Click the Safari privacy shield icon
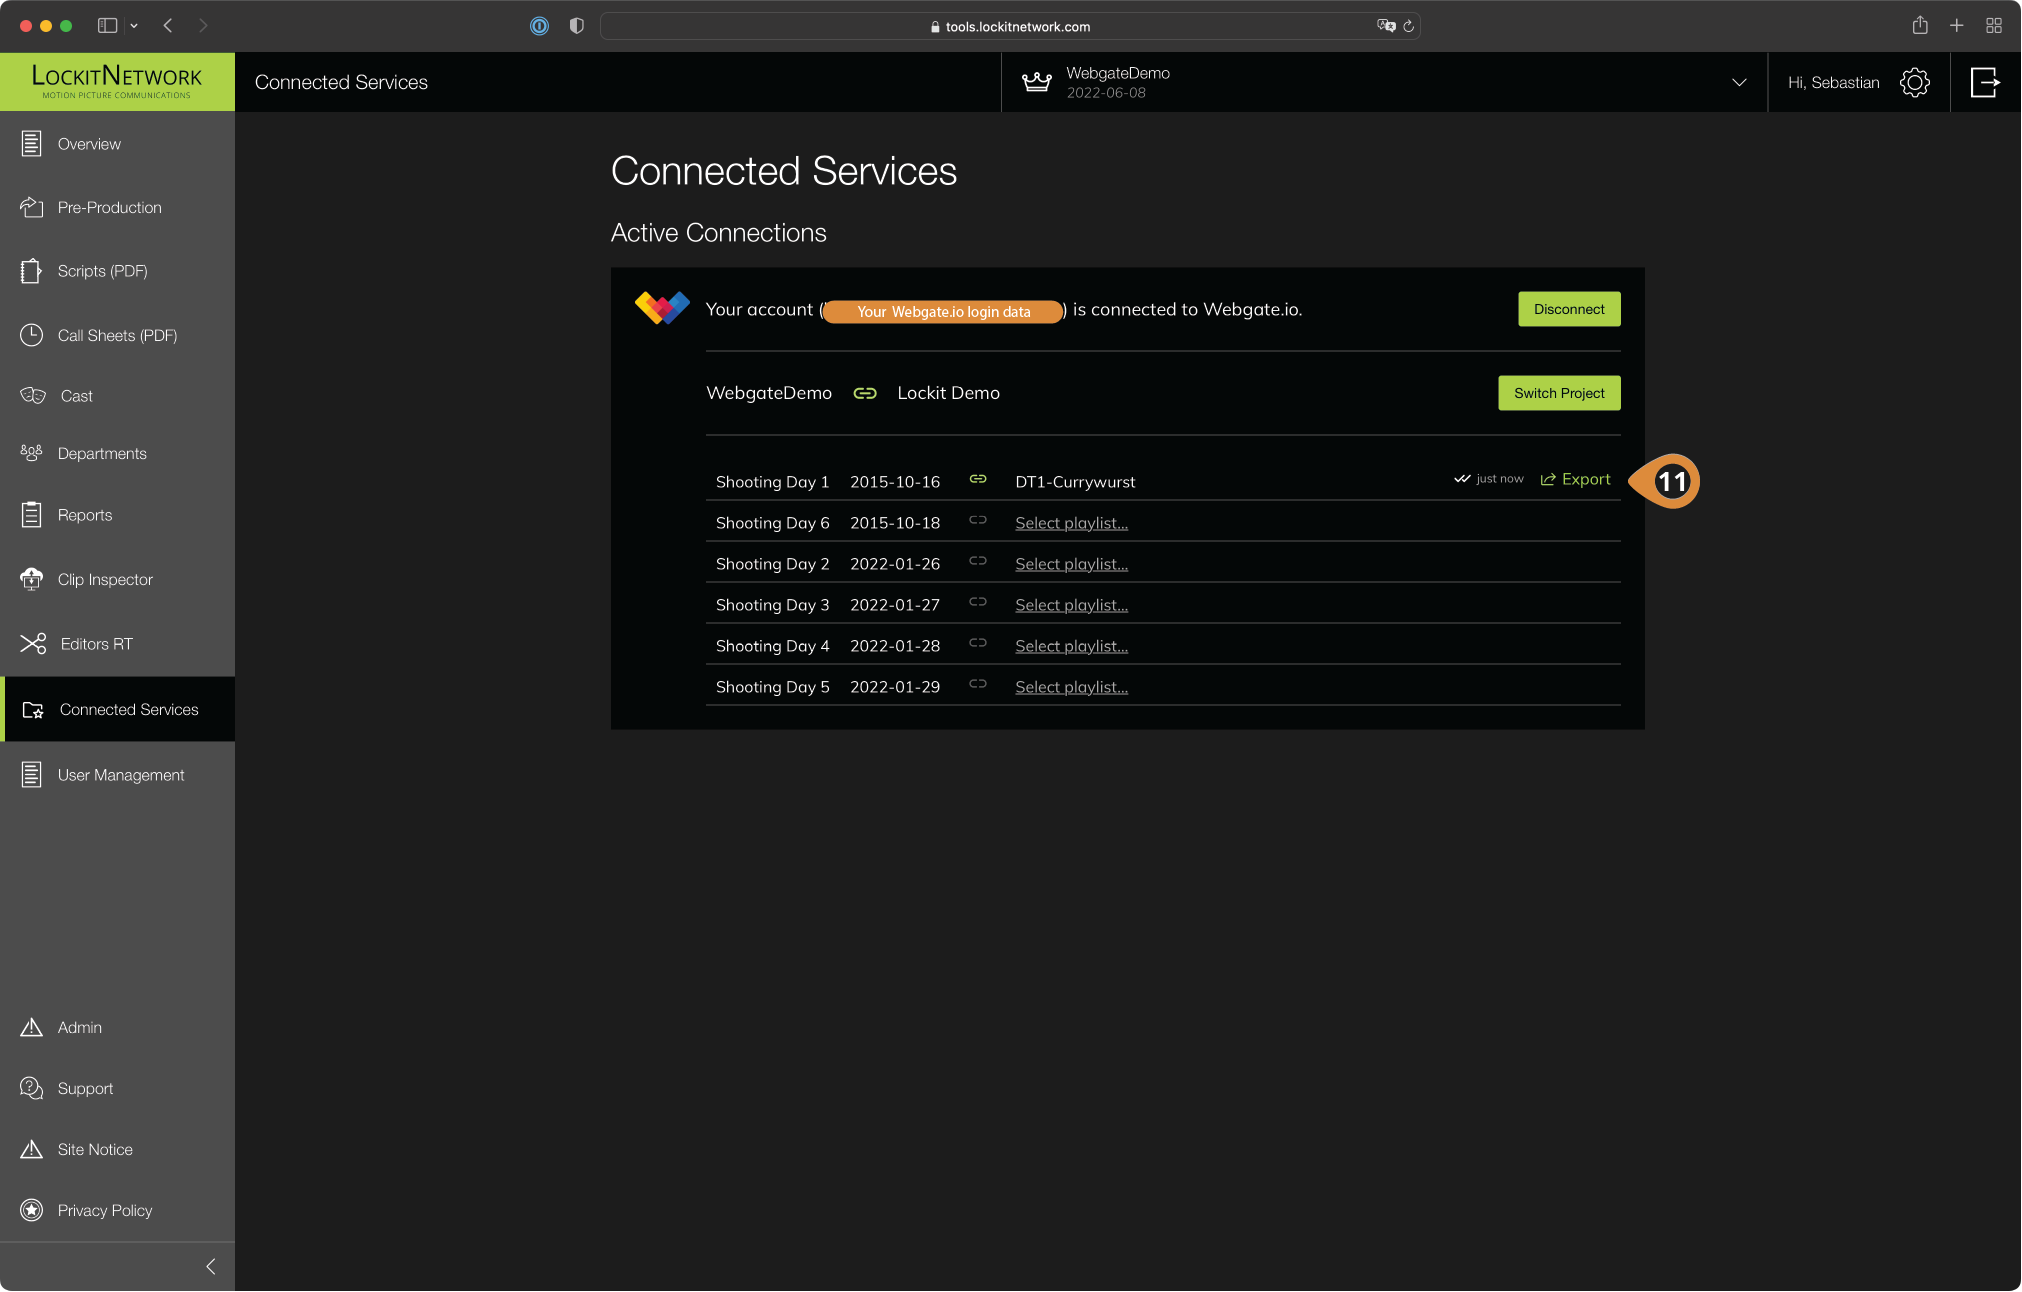 coord(577,26)
